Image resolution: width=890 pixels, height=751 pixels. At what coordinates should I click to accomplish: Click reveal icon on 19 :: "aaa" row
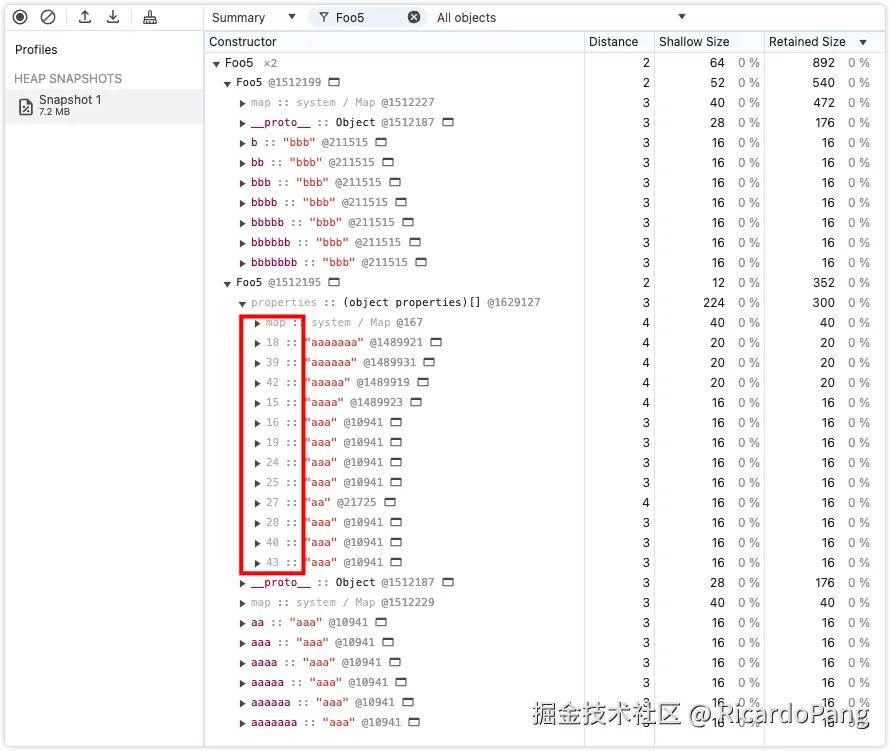pos(396,442)
